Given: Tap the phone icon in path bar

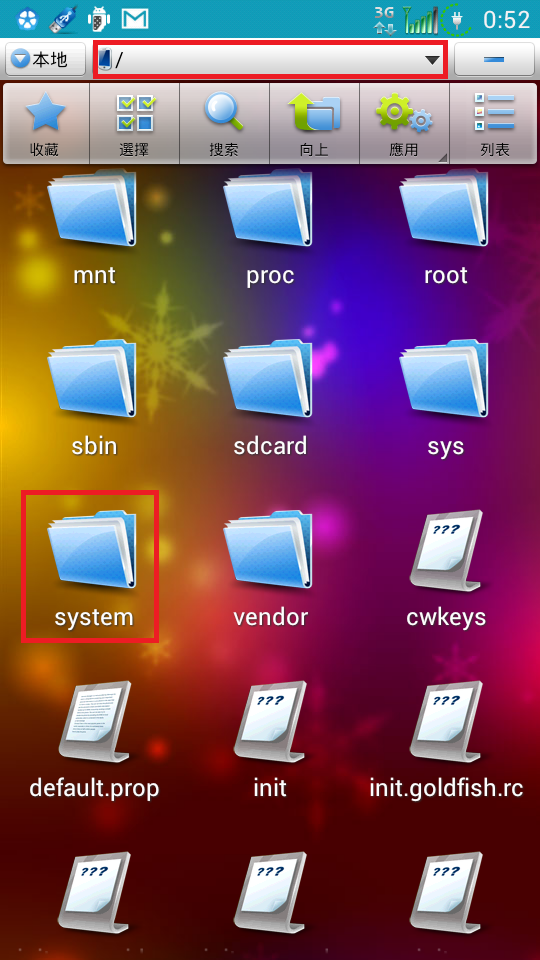Looking at the screenshot, I should (105, 59).
